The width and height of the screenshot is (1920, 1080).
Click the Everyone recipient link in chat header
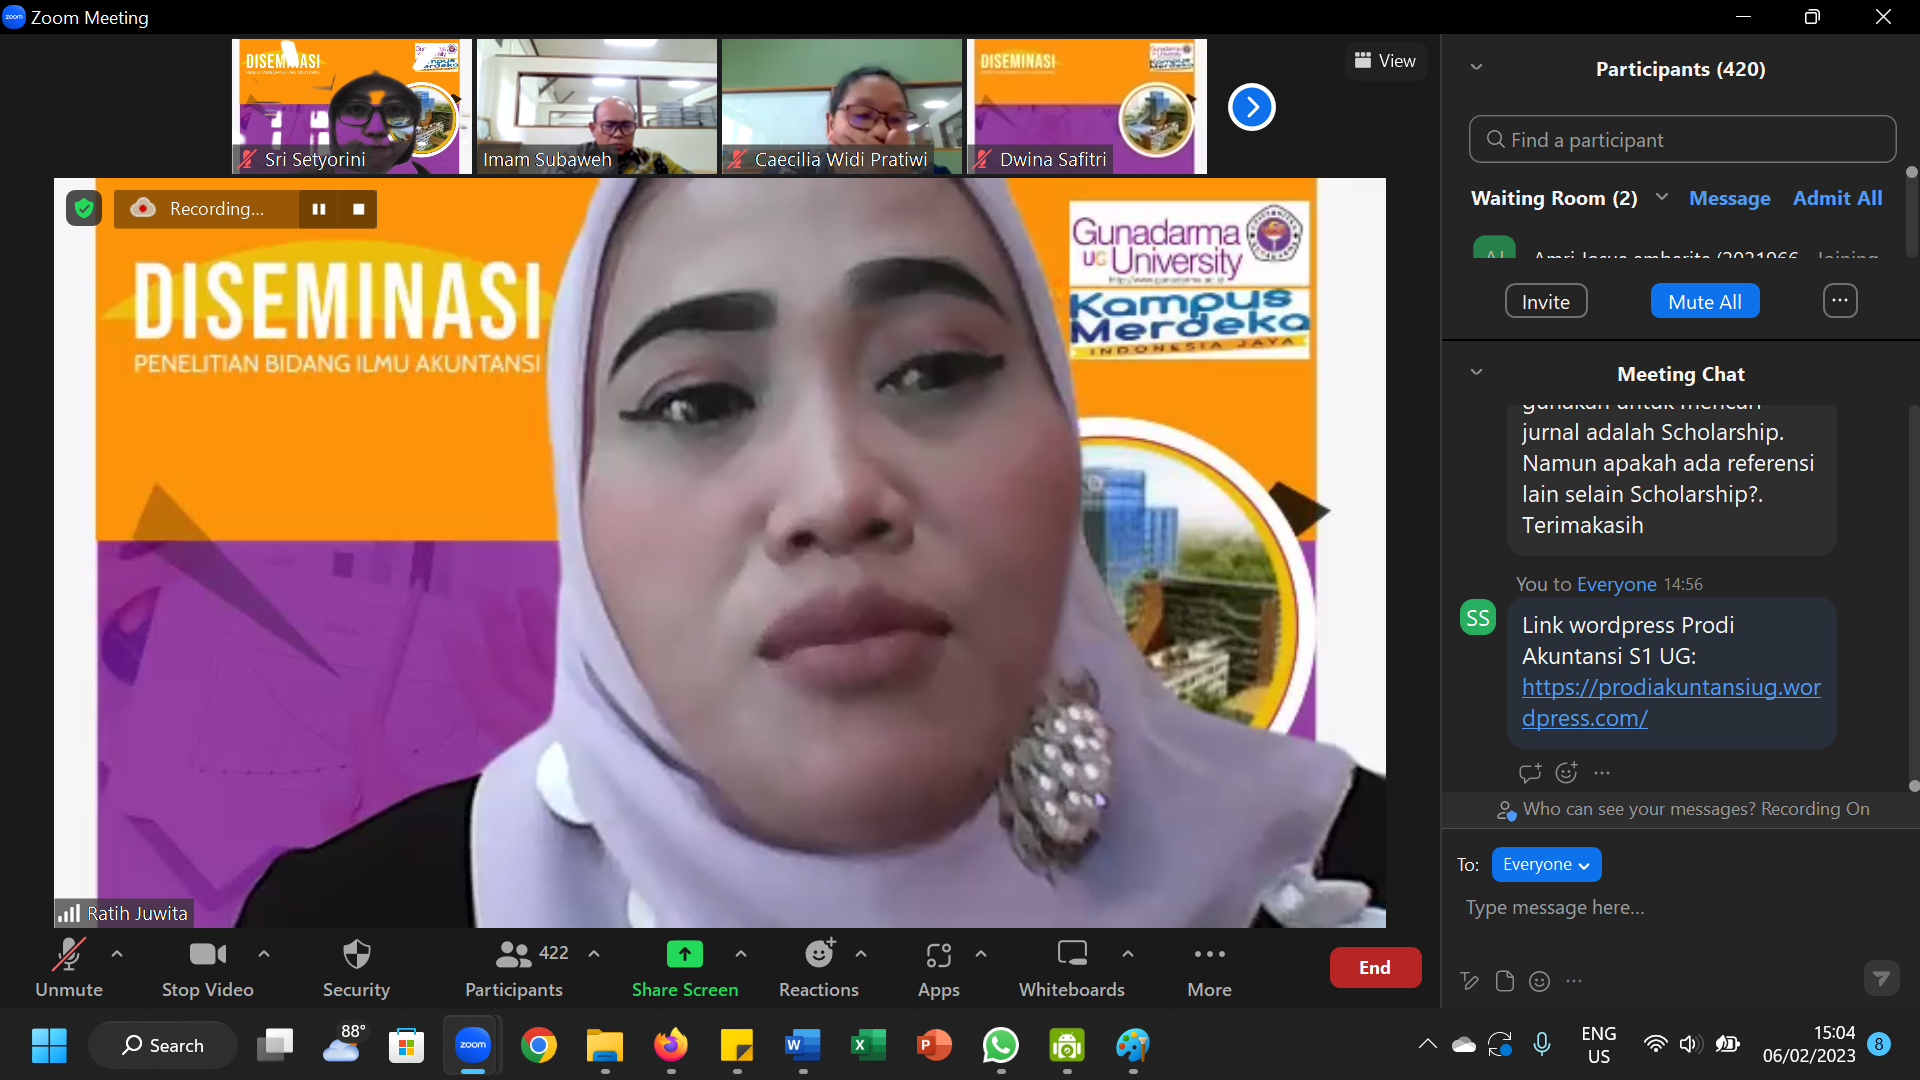point(1616,585)
